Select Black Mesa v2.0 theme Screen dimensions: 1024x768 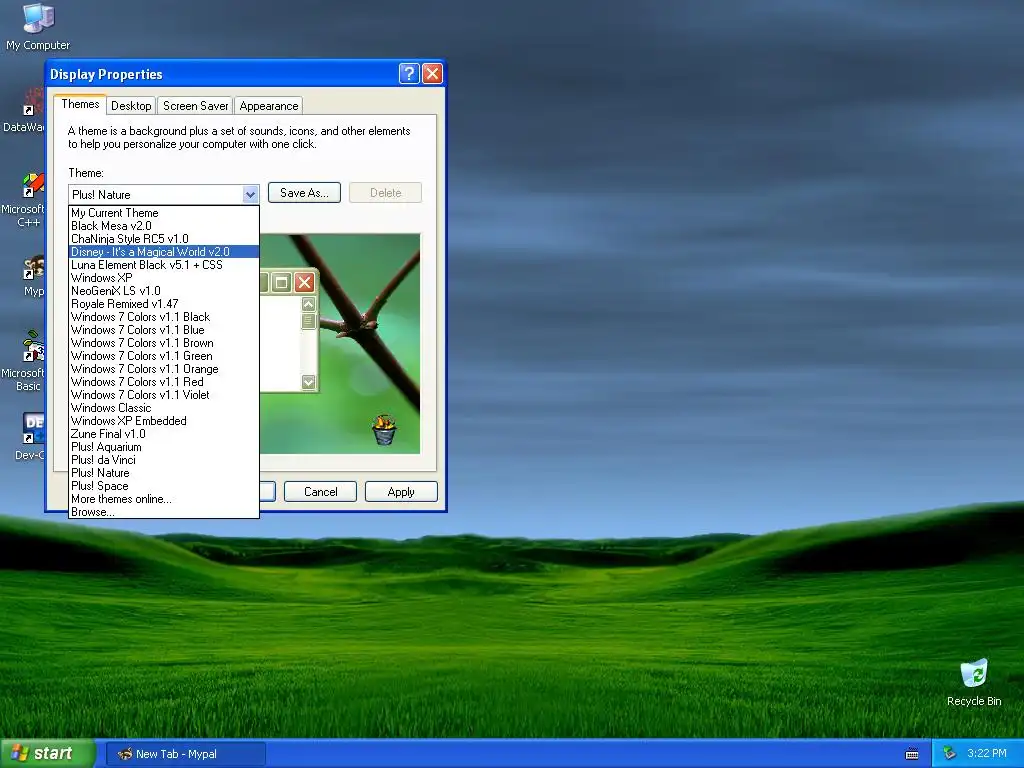(x=164, y=226)
